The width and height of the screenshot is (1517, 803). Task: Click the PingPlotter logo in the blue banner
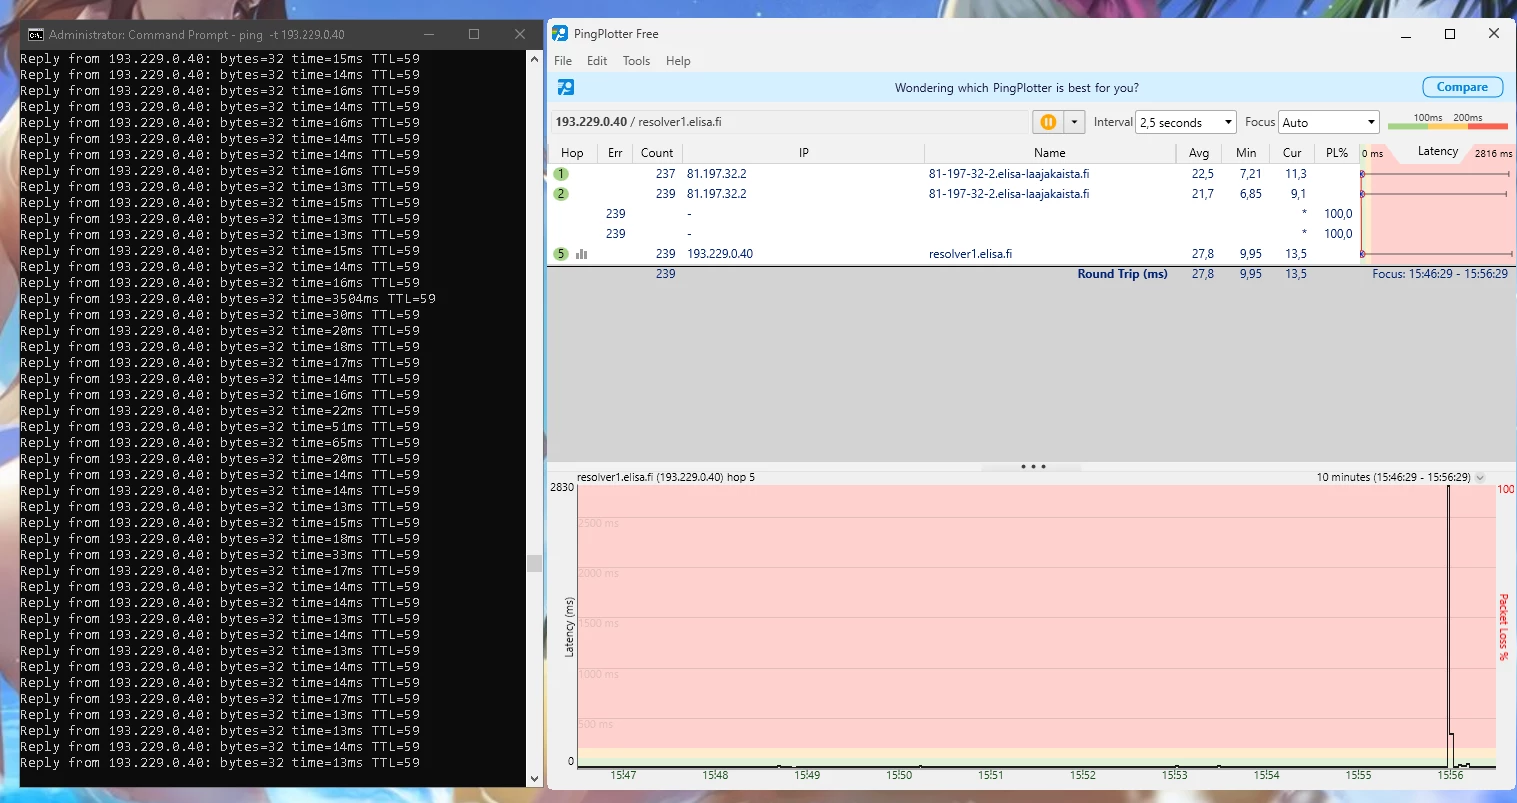(x=565, y=87)
